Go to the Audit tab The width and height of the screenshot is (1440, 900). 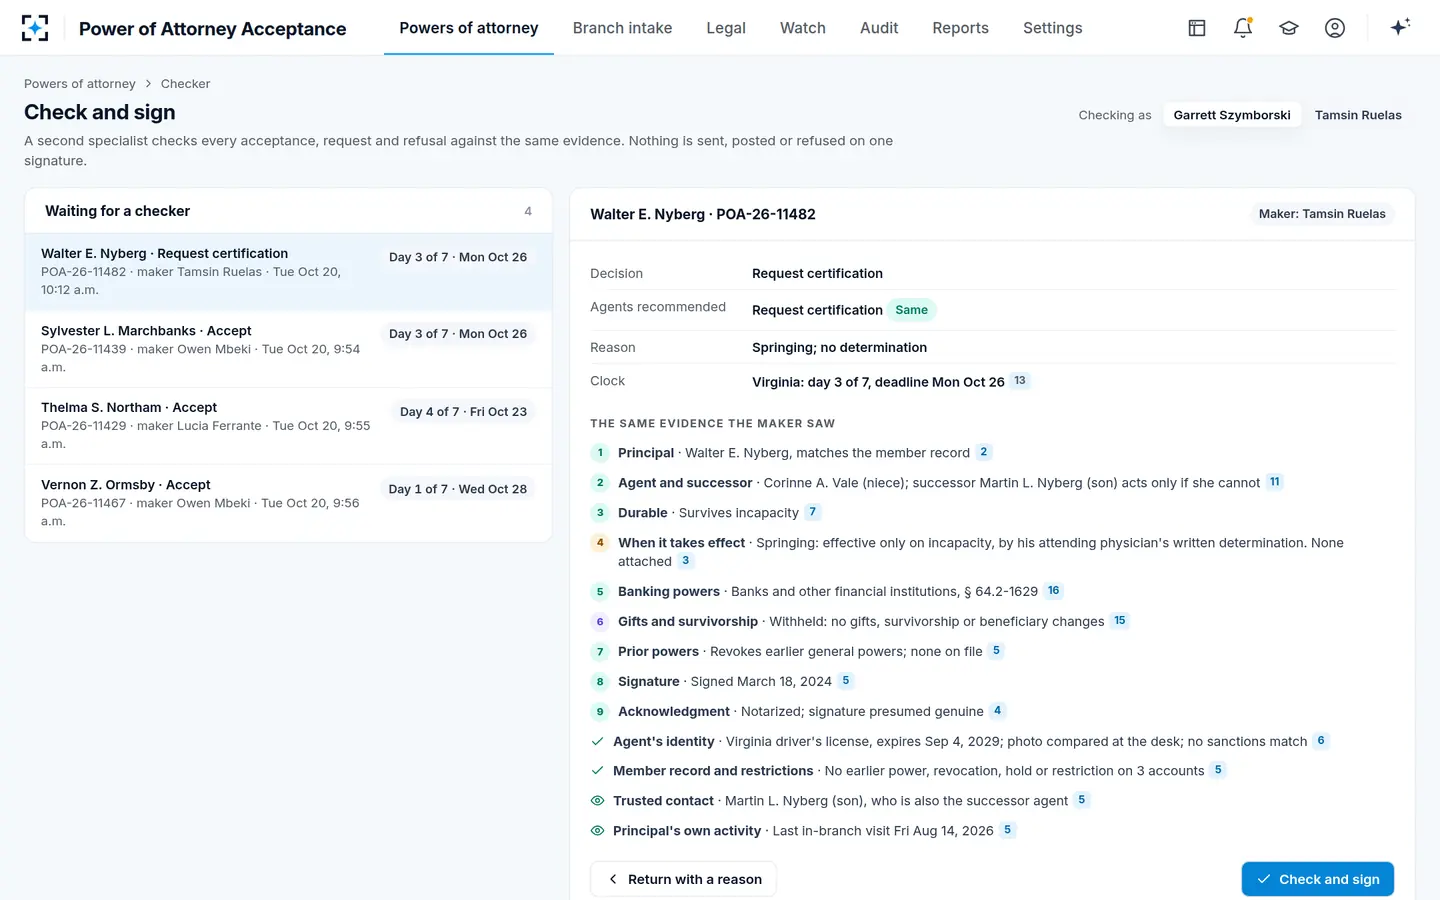(x=879, y=28)
